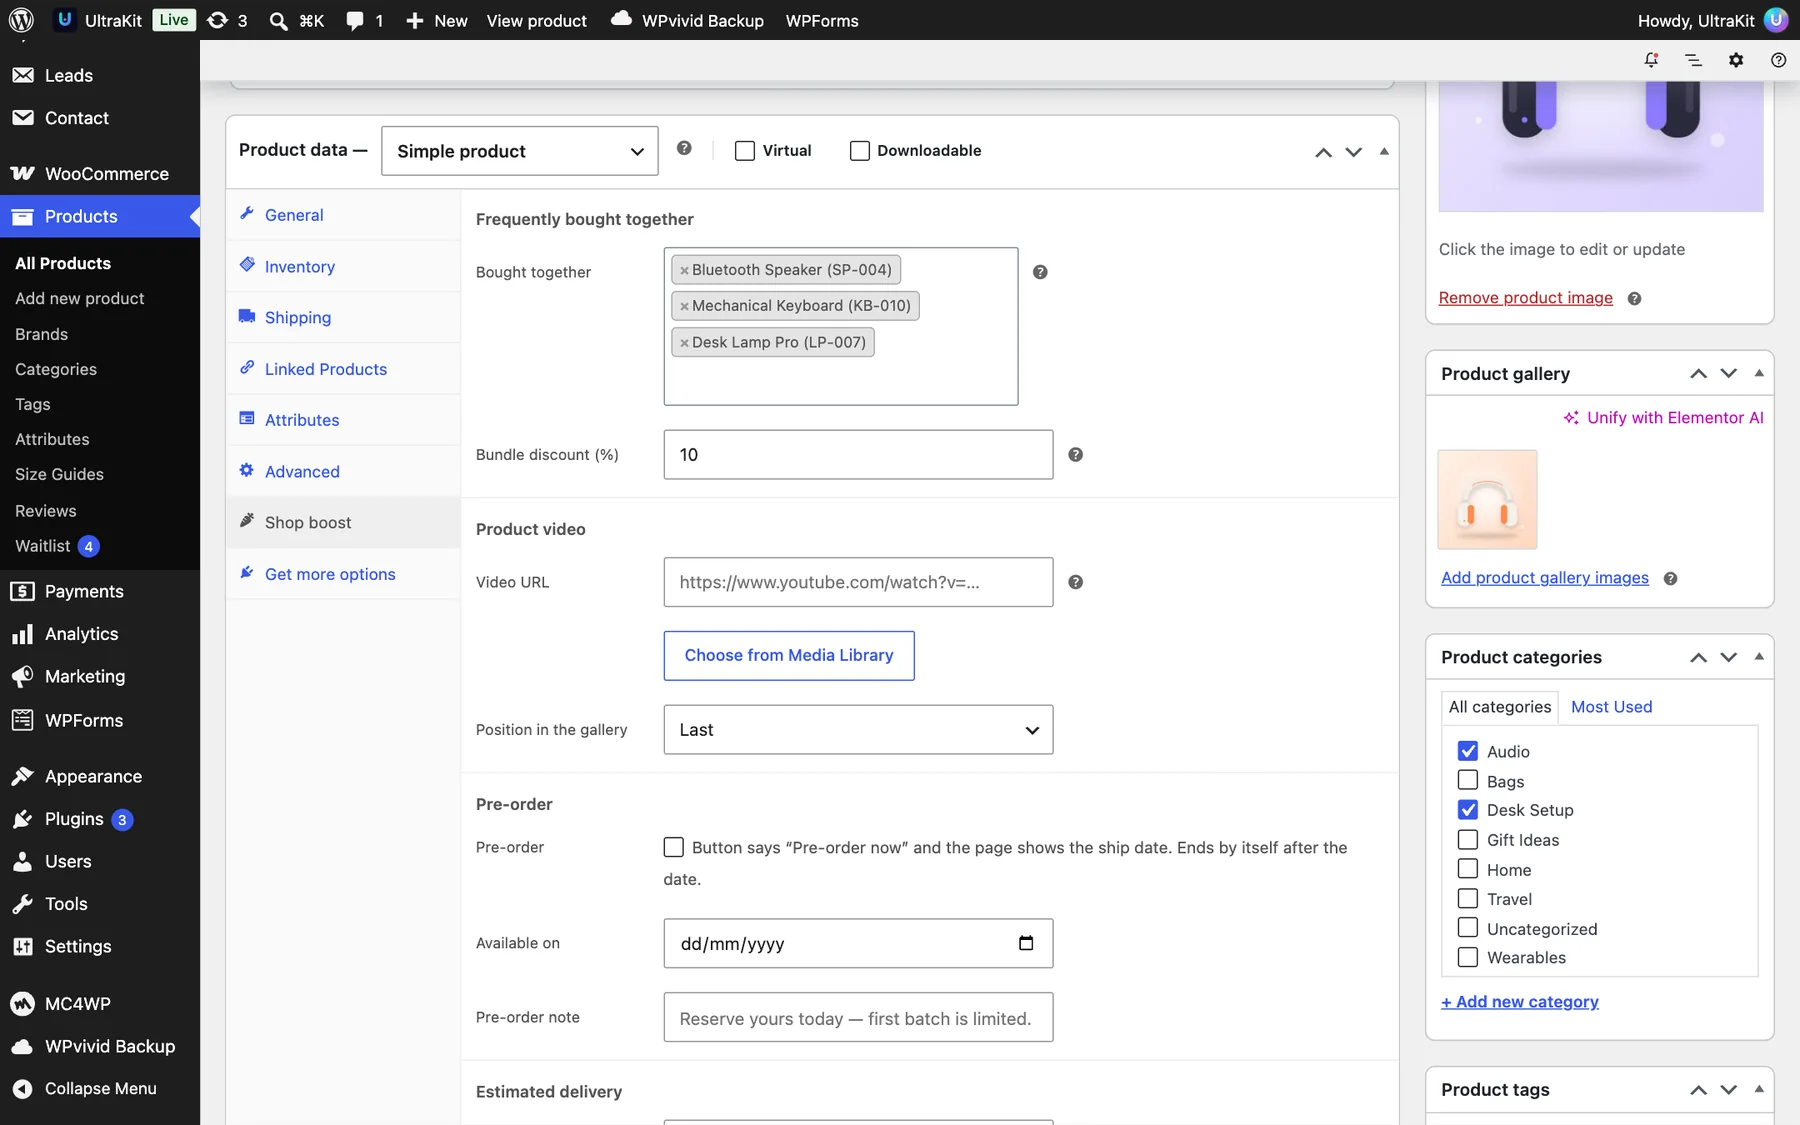Screen dimensions: 1800x1125
Task: Collapse the Product categories panel
Action: (1759, 657)
